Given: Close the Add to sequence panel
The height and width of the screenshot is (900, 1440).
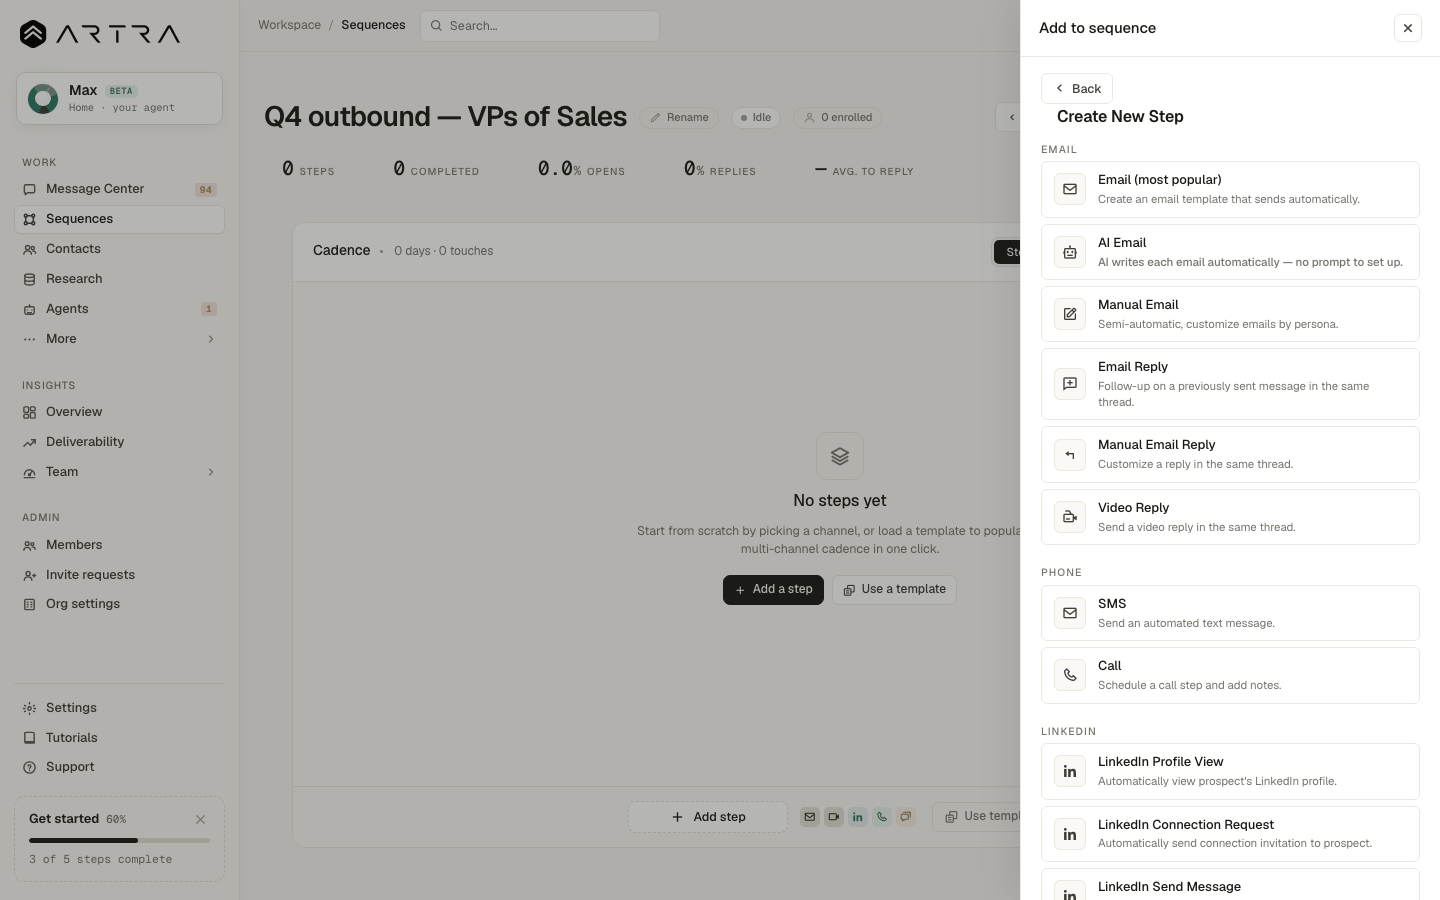Looking at the screenshot, I should pos(1408,28).
